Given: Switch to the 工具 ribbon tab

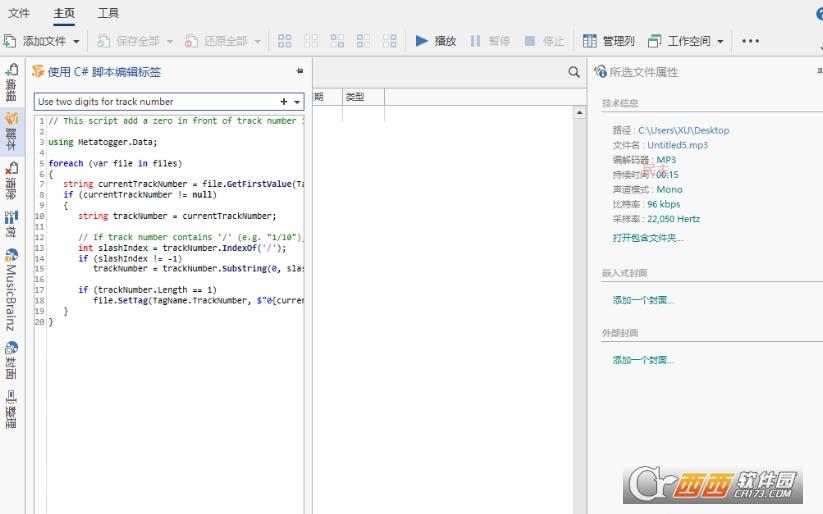Looking at the screenshot, I should 108,13.
